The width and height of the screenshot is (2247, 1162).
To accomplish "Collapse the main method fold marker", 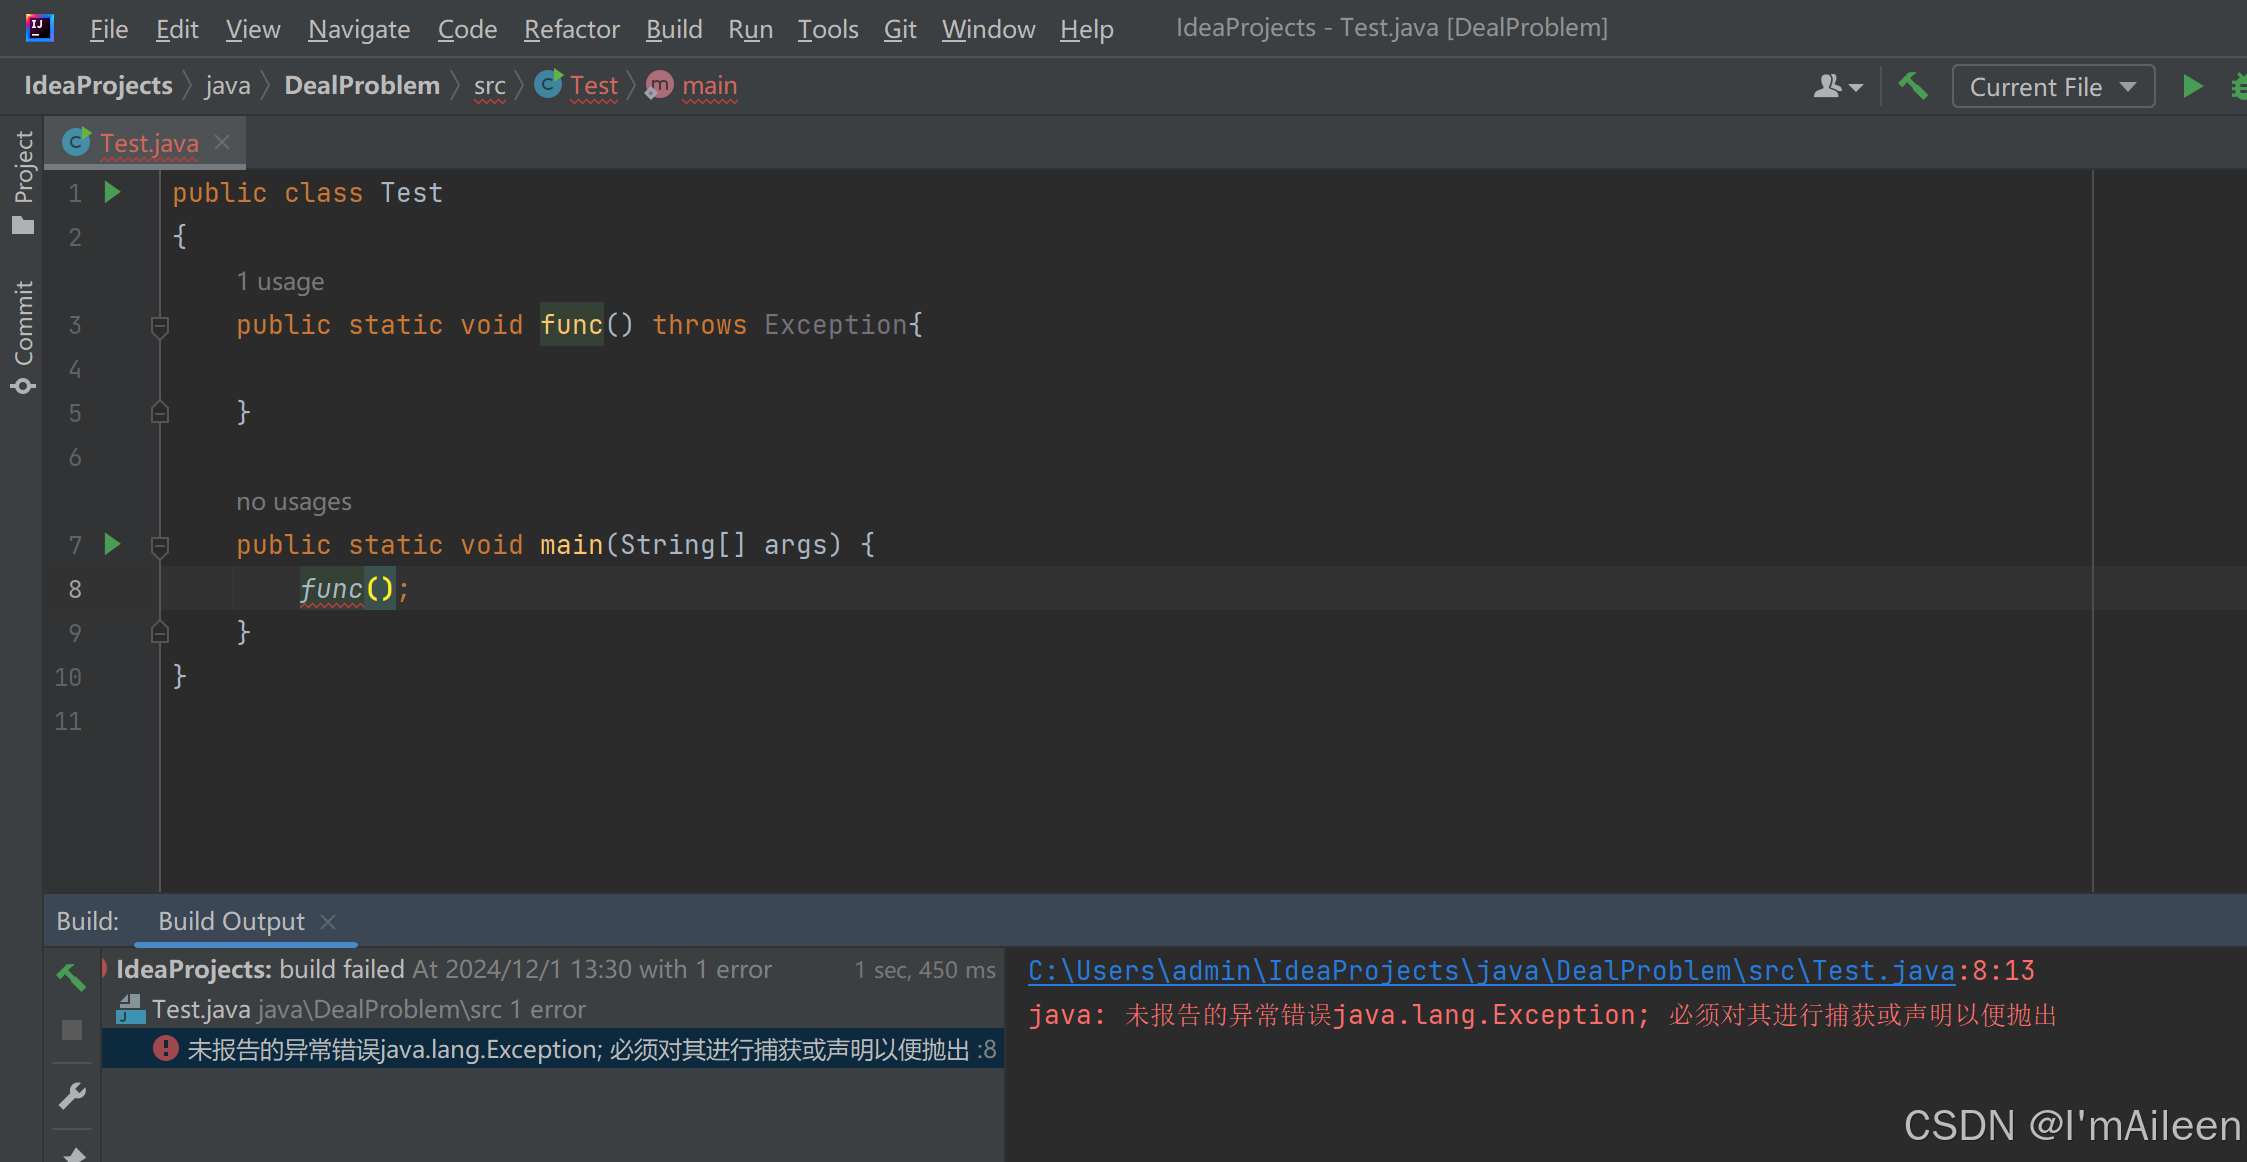I will pyautogui.click(x=159, y=546).
